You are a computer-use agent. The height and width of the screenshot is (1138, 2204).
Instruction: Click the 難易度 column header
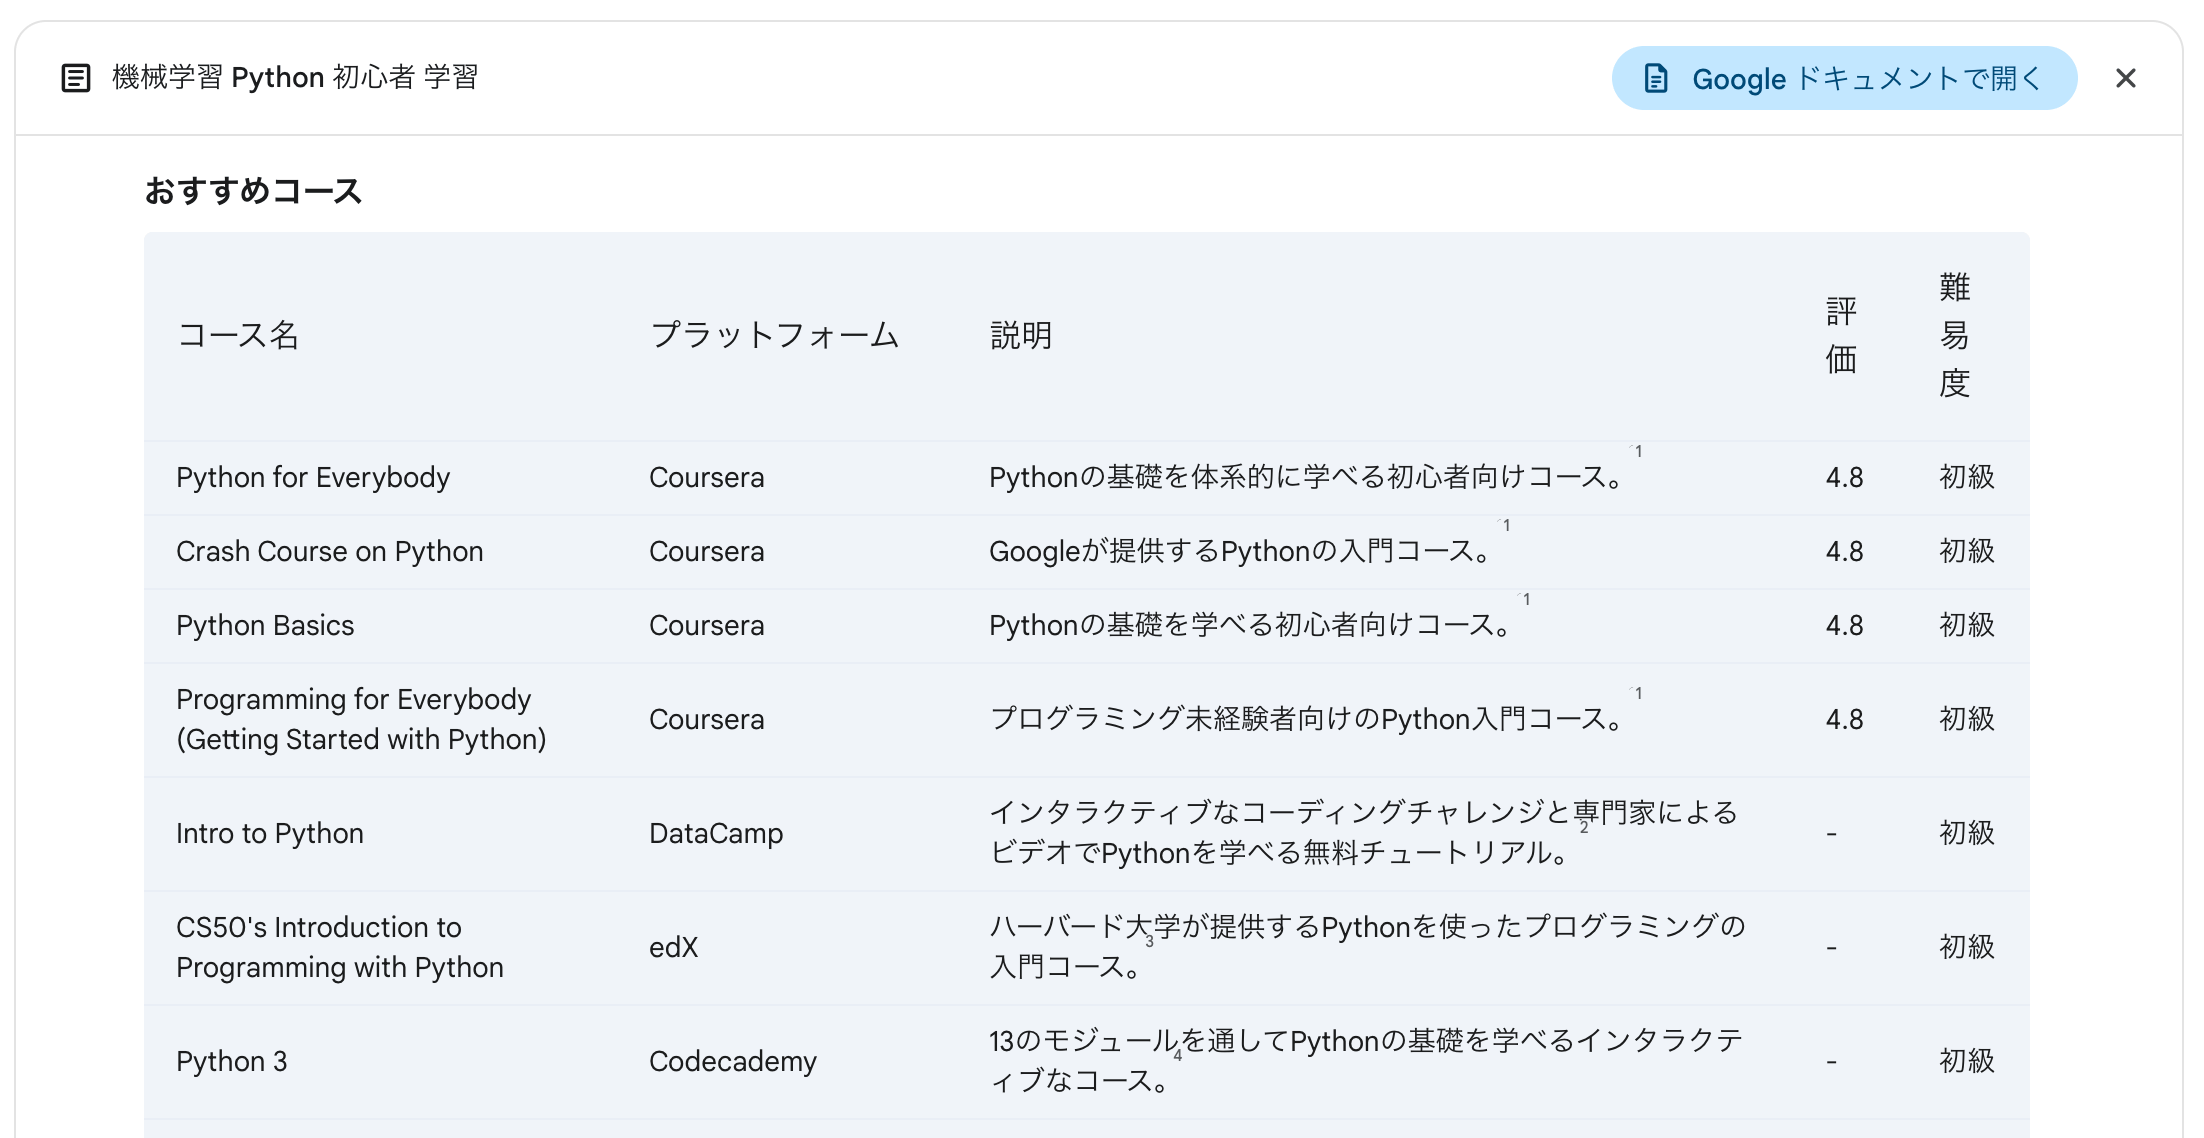pos(1954,335)
